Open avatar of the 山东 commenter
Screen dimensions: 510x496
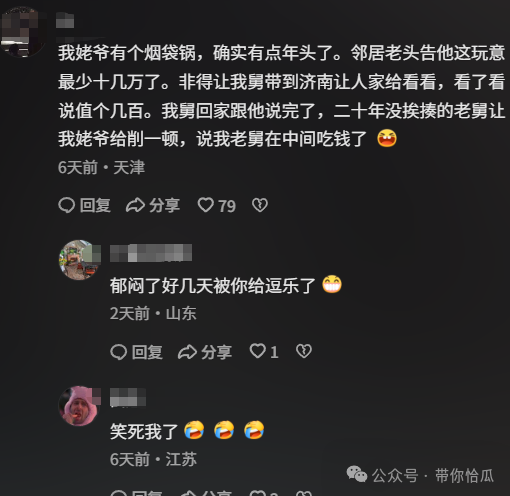(x=79, y=260)
